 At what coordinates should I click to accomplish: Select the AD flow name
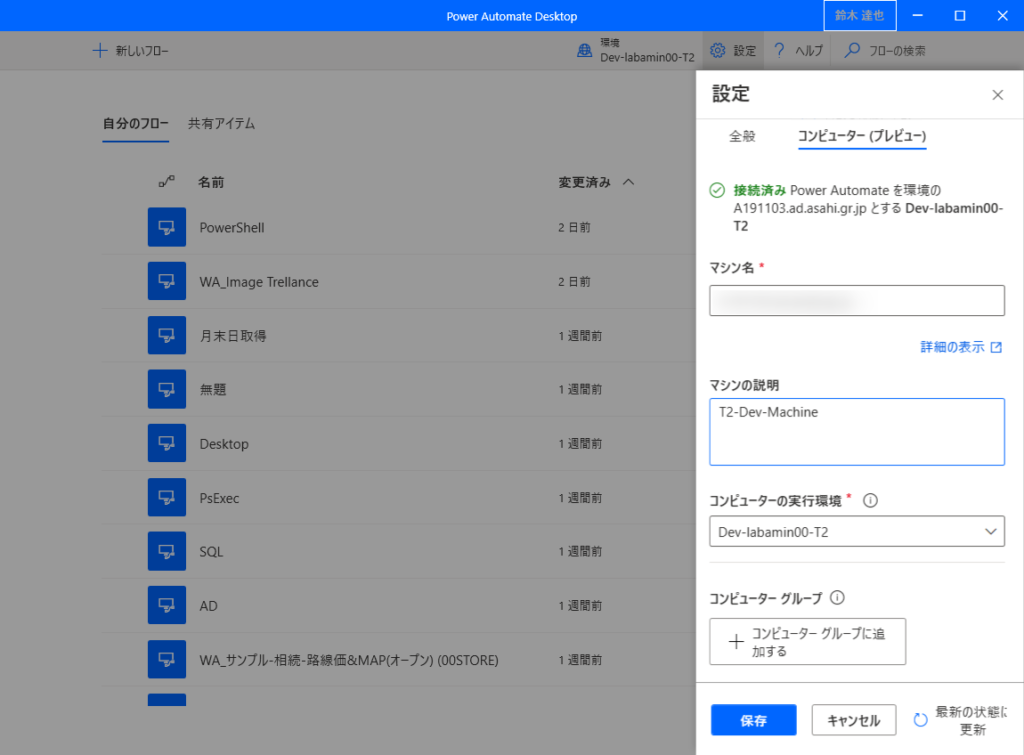coord(208,606)
